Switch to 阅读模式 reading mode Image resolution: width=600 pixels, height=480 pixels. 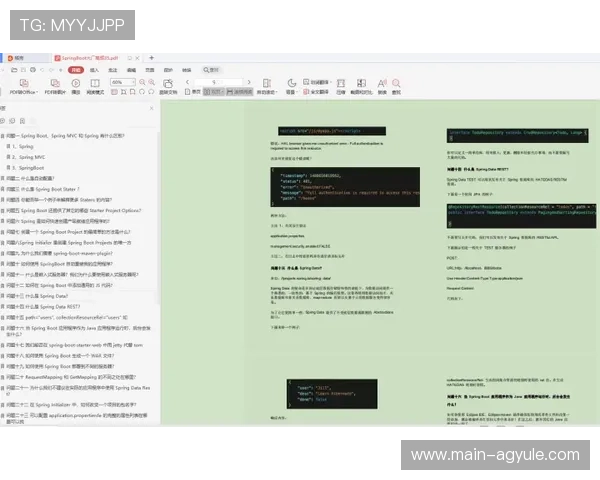coord(95,87)
